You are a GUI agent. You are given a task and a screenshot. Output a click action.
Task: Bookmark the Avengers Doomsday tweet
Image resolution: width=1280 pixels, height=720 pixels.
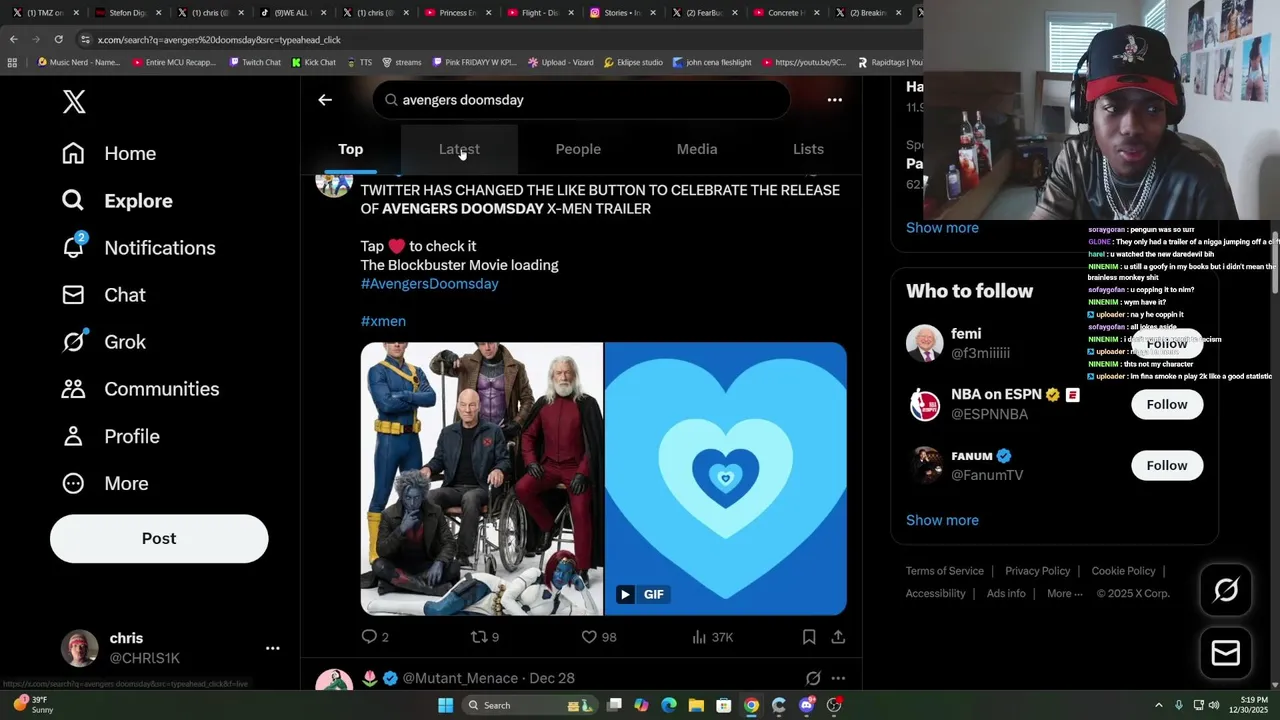point(809,637)
